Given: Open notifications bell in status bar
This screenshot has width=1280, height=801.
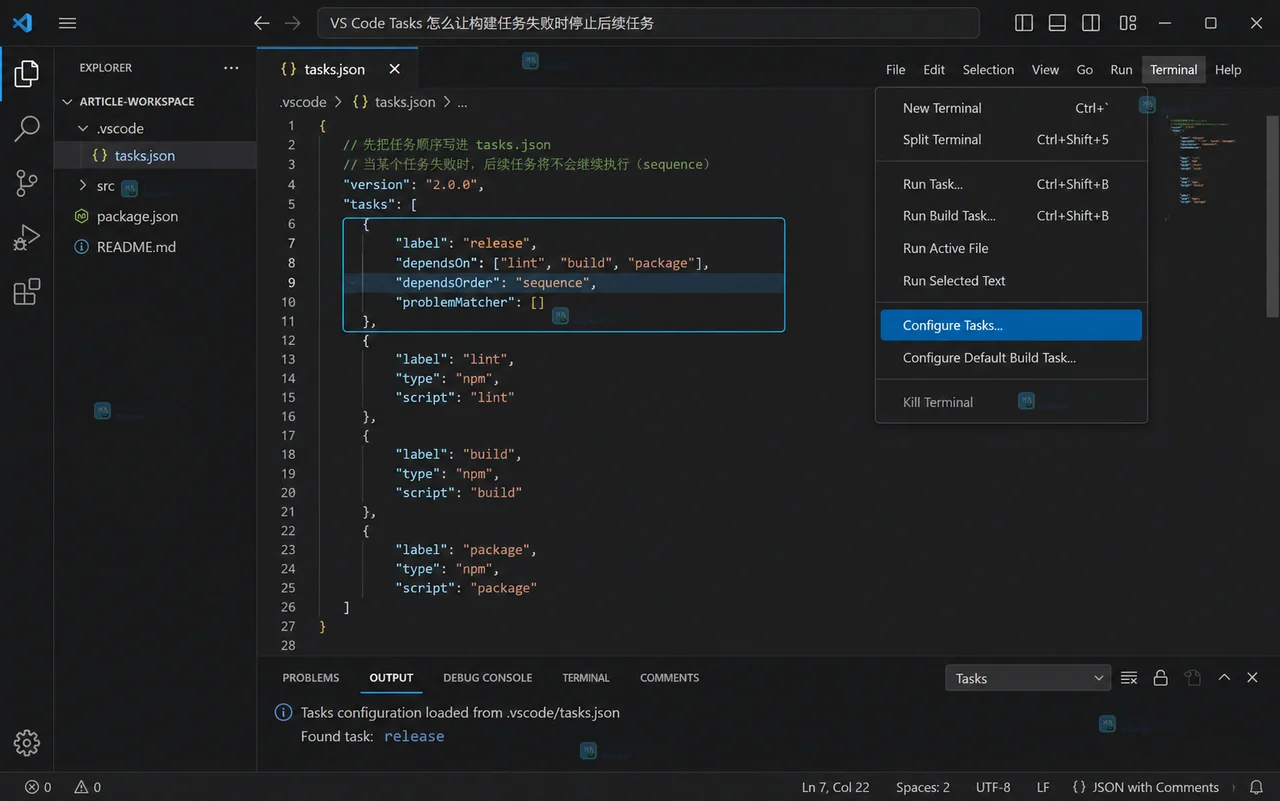Looking at the screenshot, I should point(1256,787).
